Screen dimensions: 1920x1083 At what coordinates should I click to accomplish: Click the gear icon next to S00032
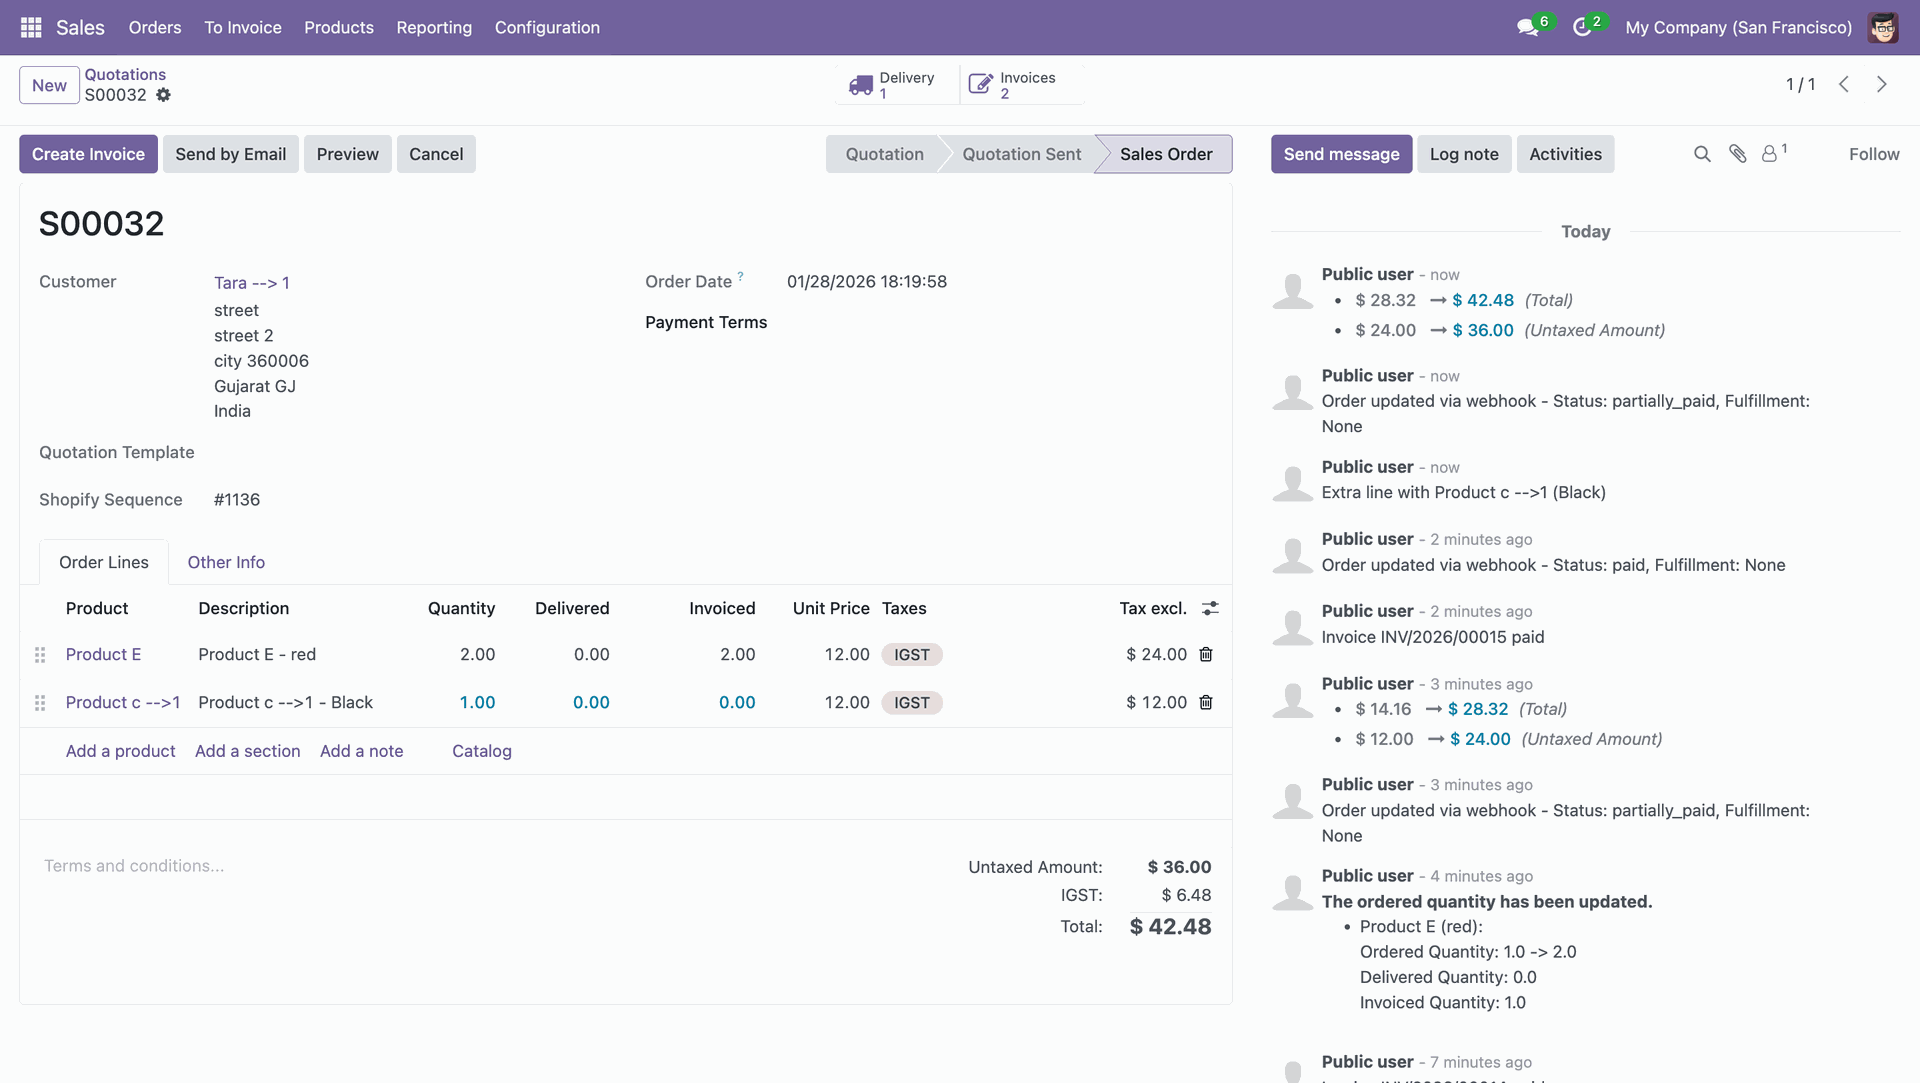pyautogui.click(x=163, y=95)
